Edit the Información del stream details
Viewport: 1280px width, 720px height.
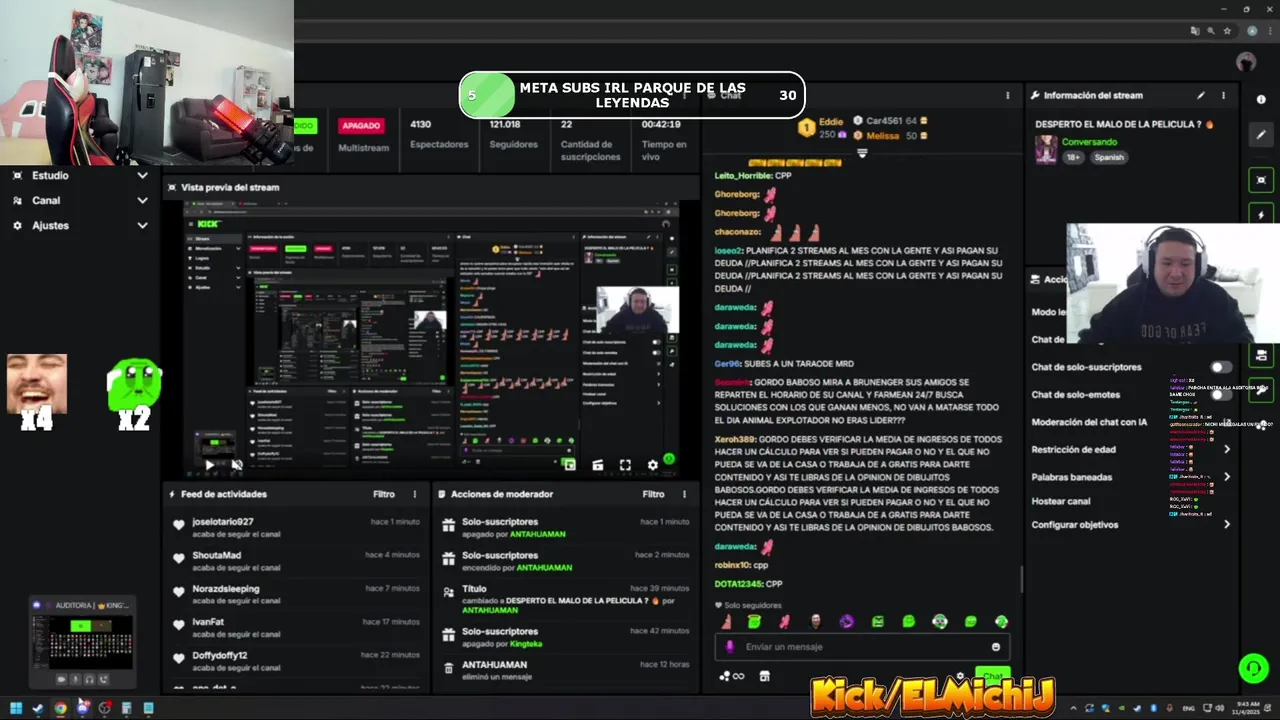[1201, 95]
